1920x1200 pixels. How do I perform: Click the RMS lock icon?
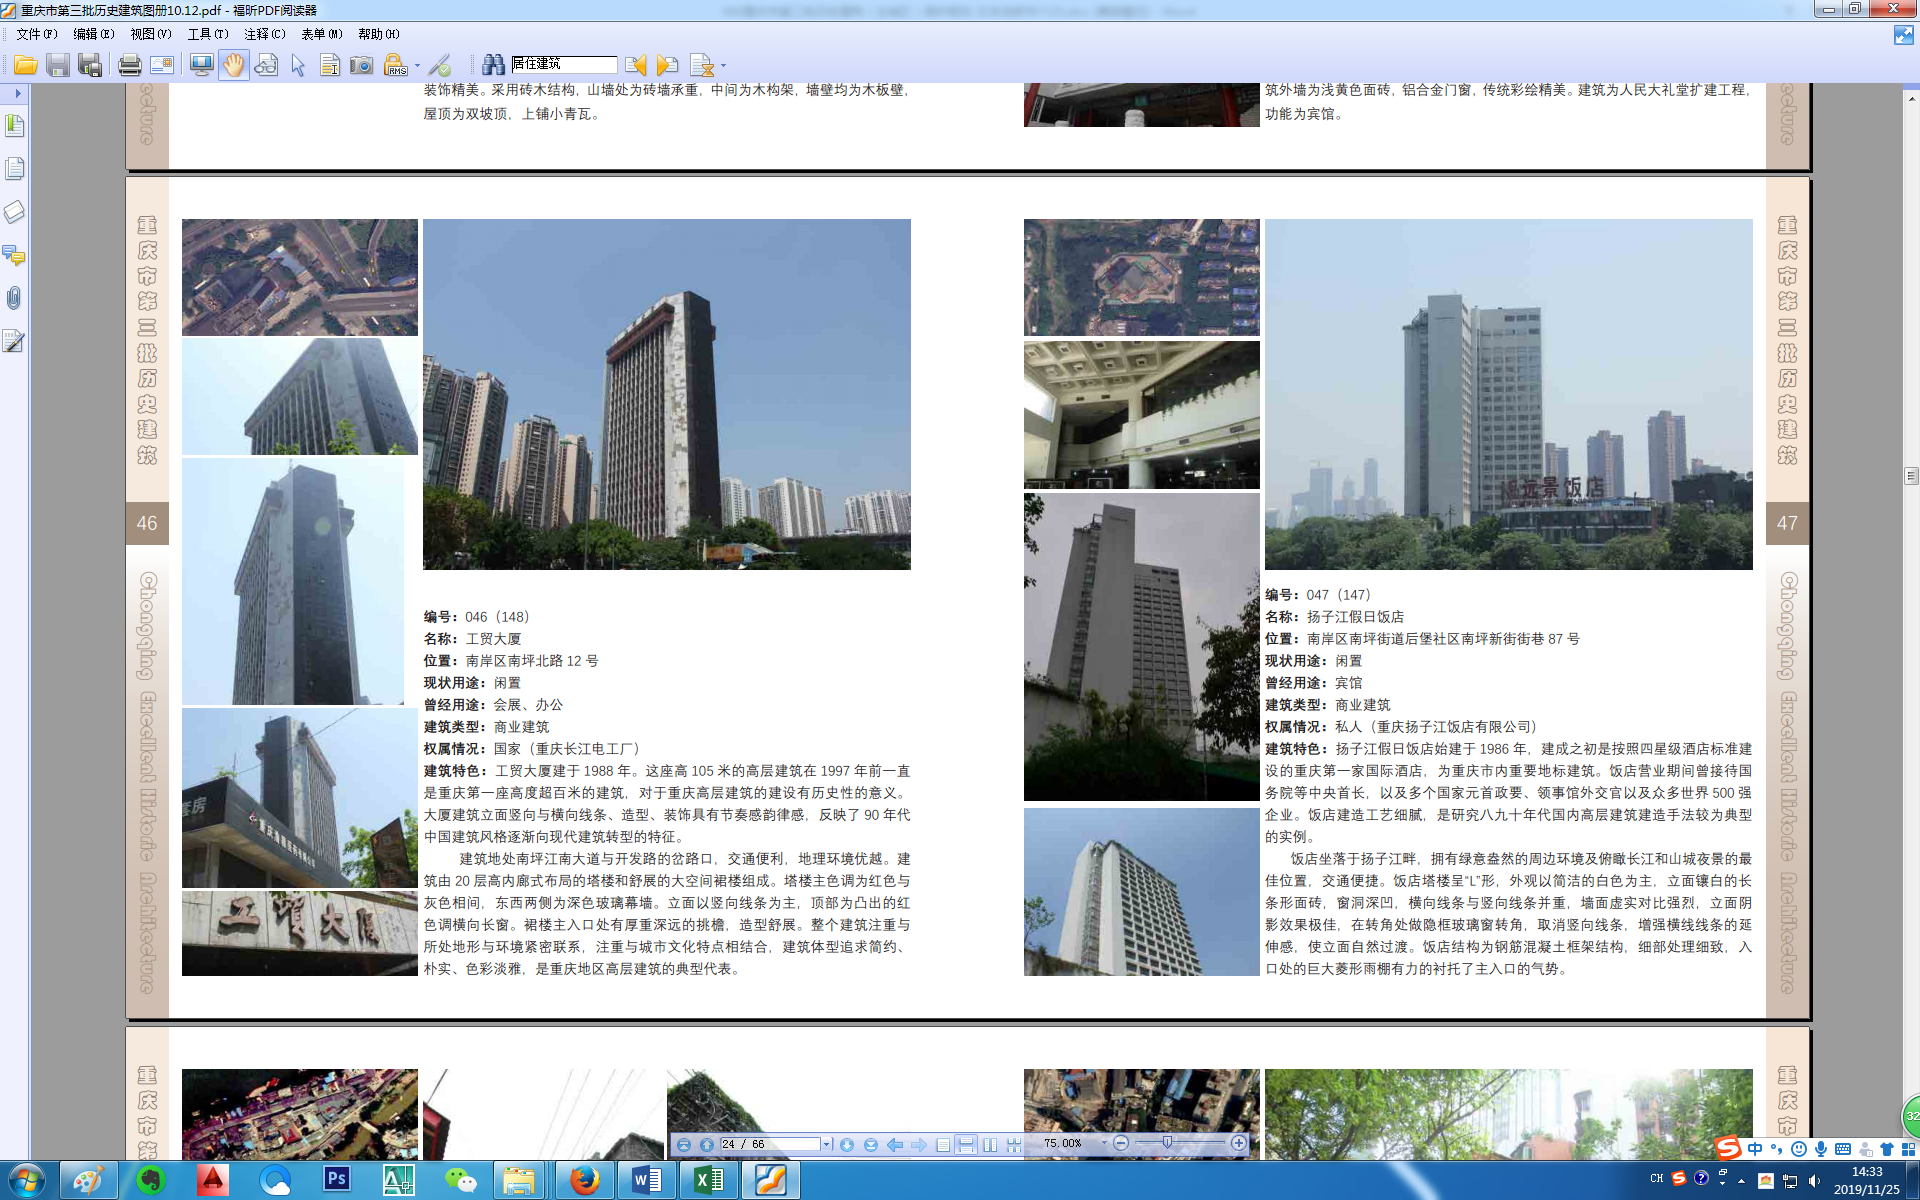[395, 65]
